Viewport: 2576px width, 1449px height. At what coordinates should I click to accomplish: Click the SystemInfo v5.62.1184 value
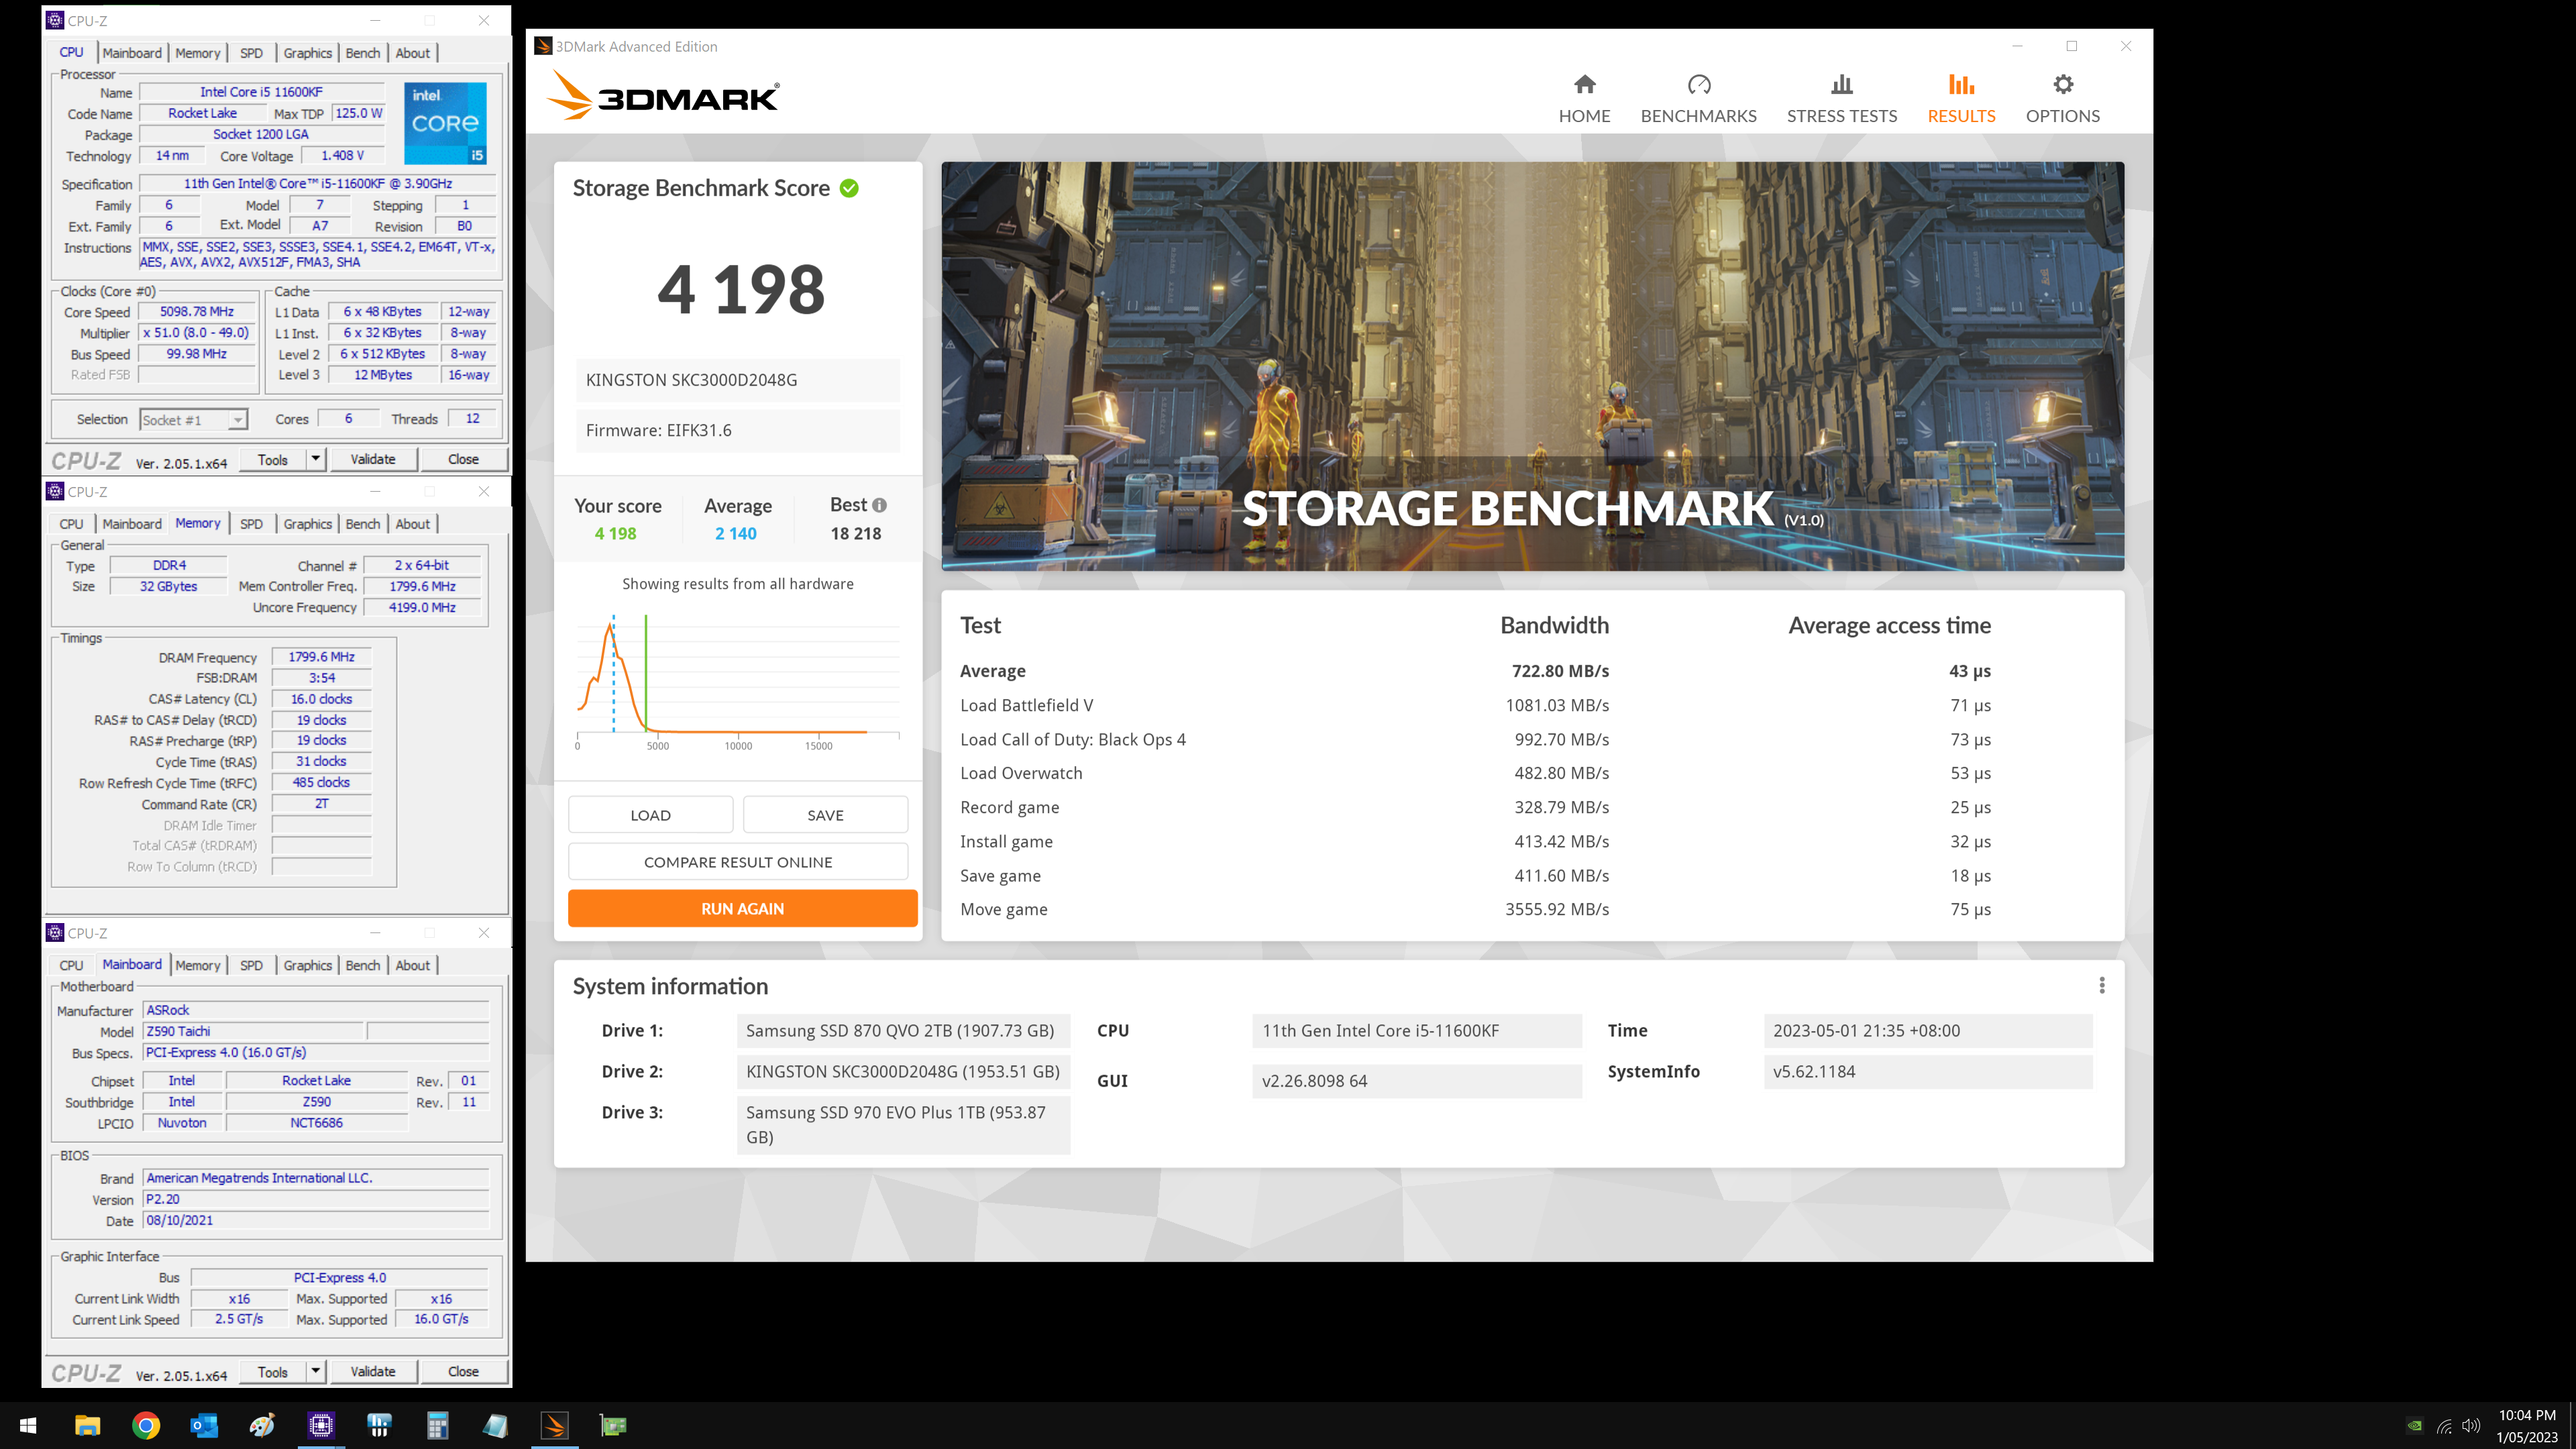1928,1071
